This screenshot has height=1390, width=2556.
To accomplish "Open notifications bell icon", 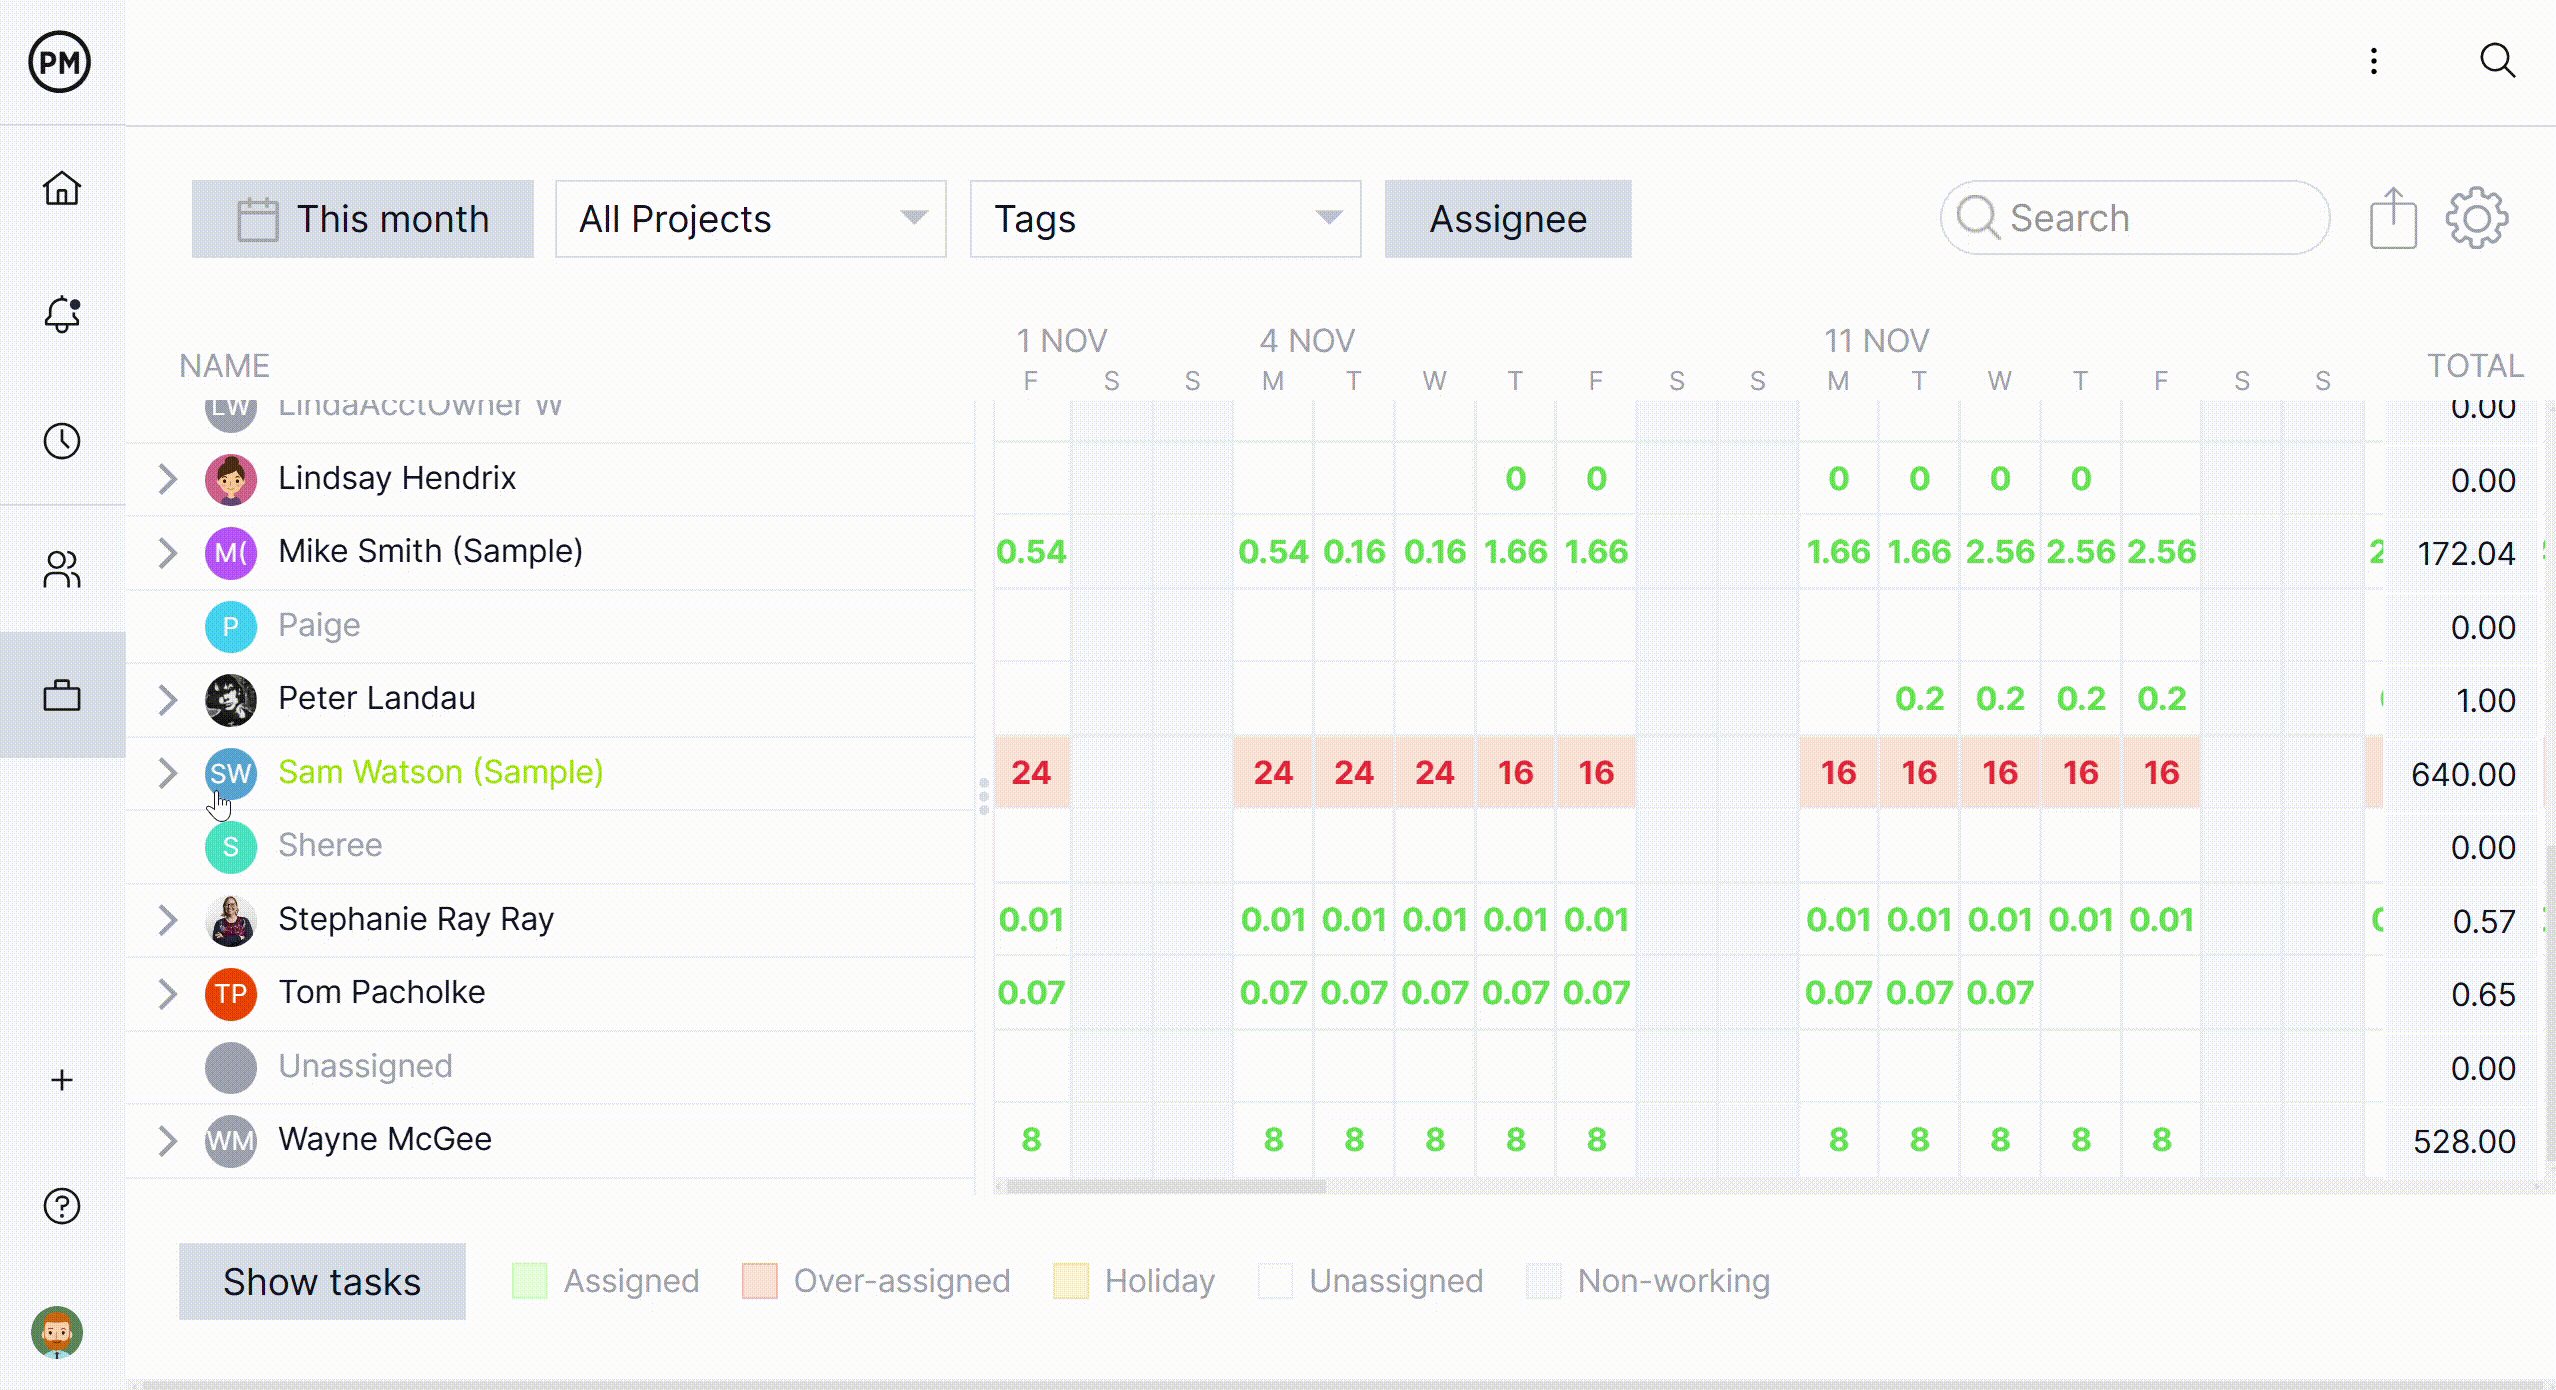I will 62,314.
